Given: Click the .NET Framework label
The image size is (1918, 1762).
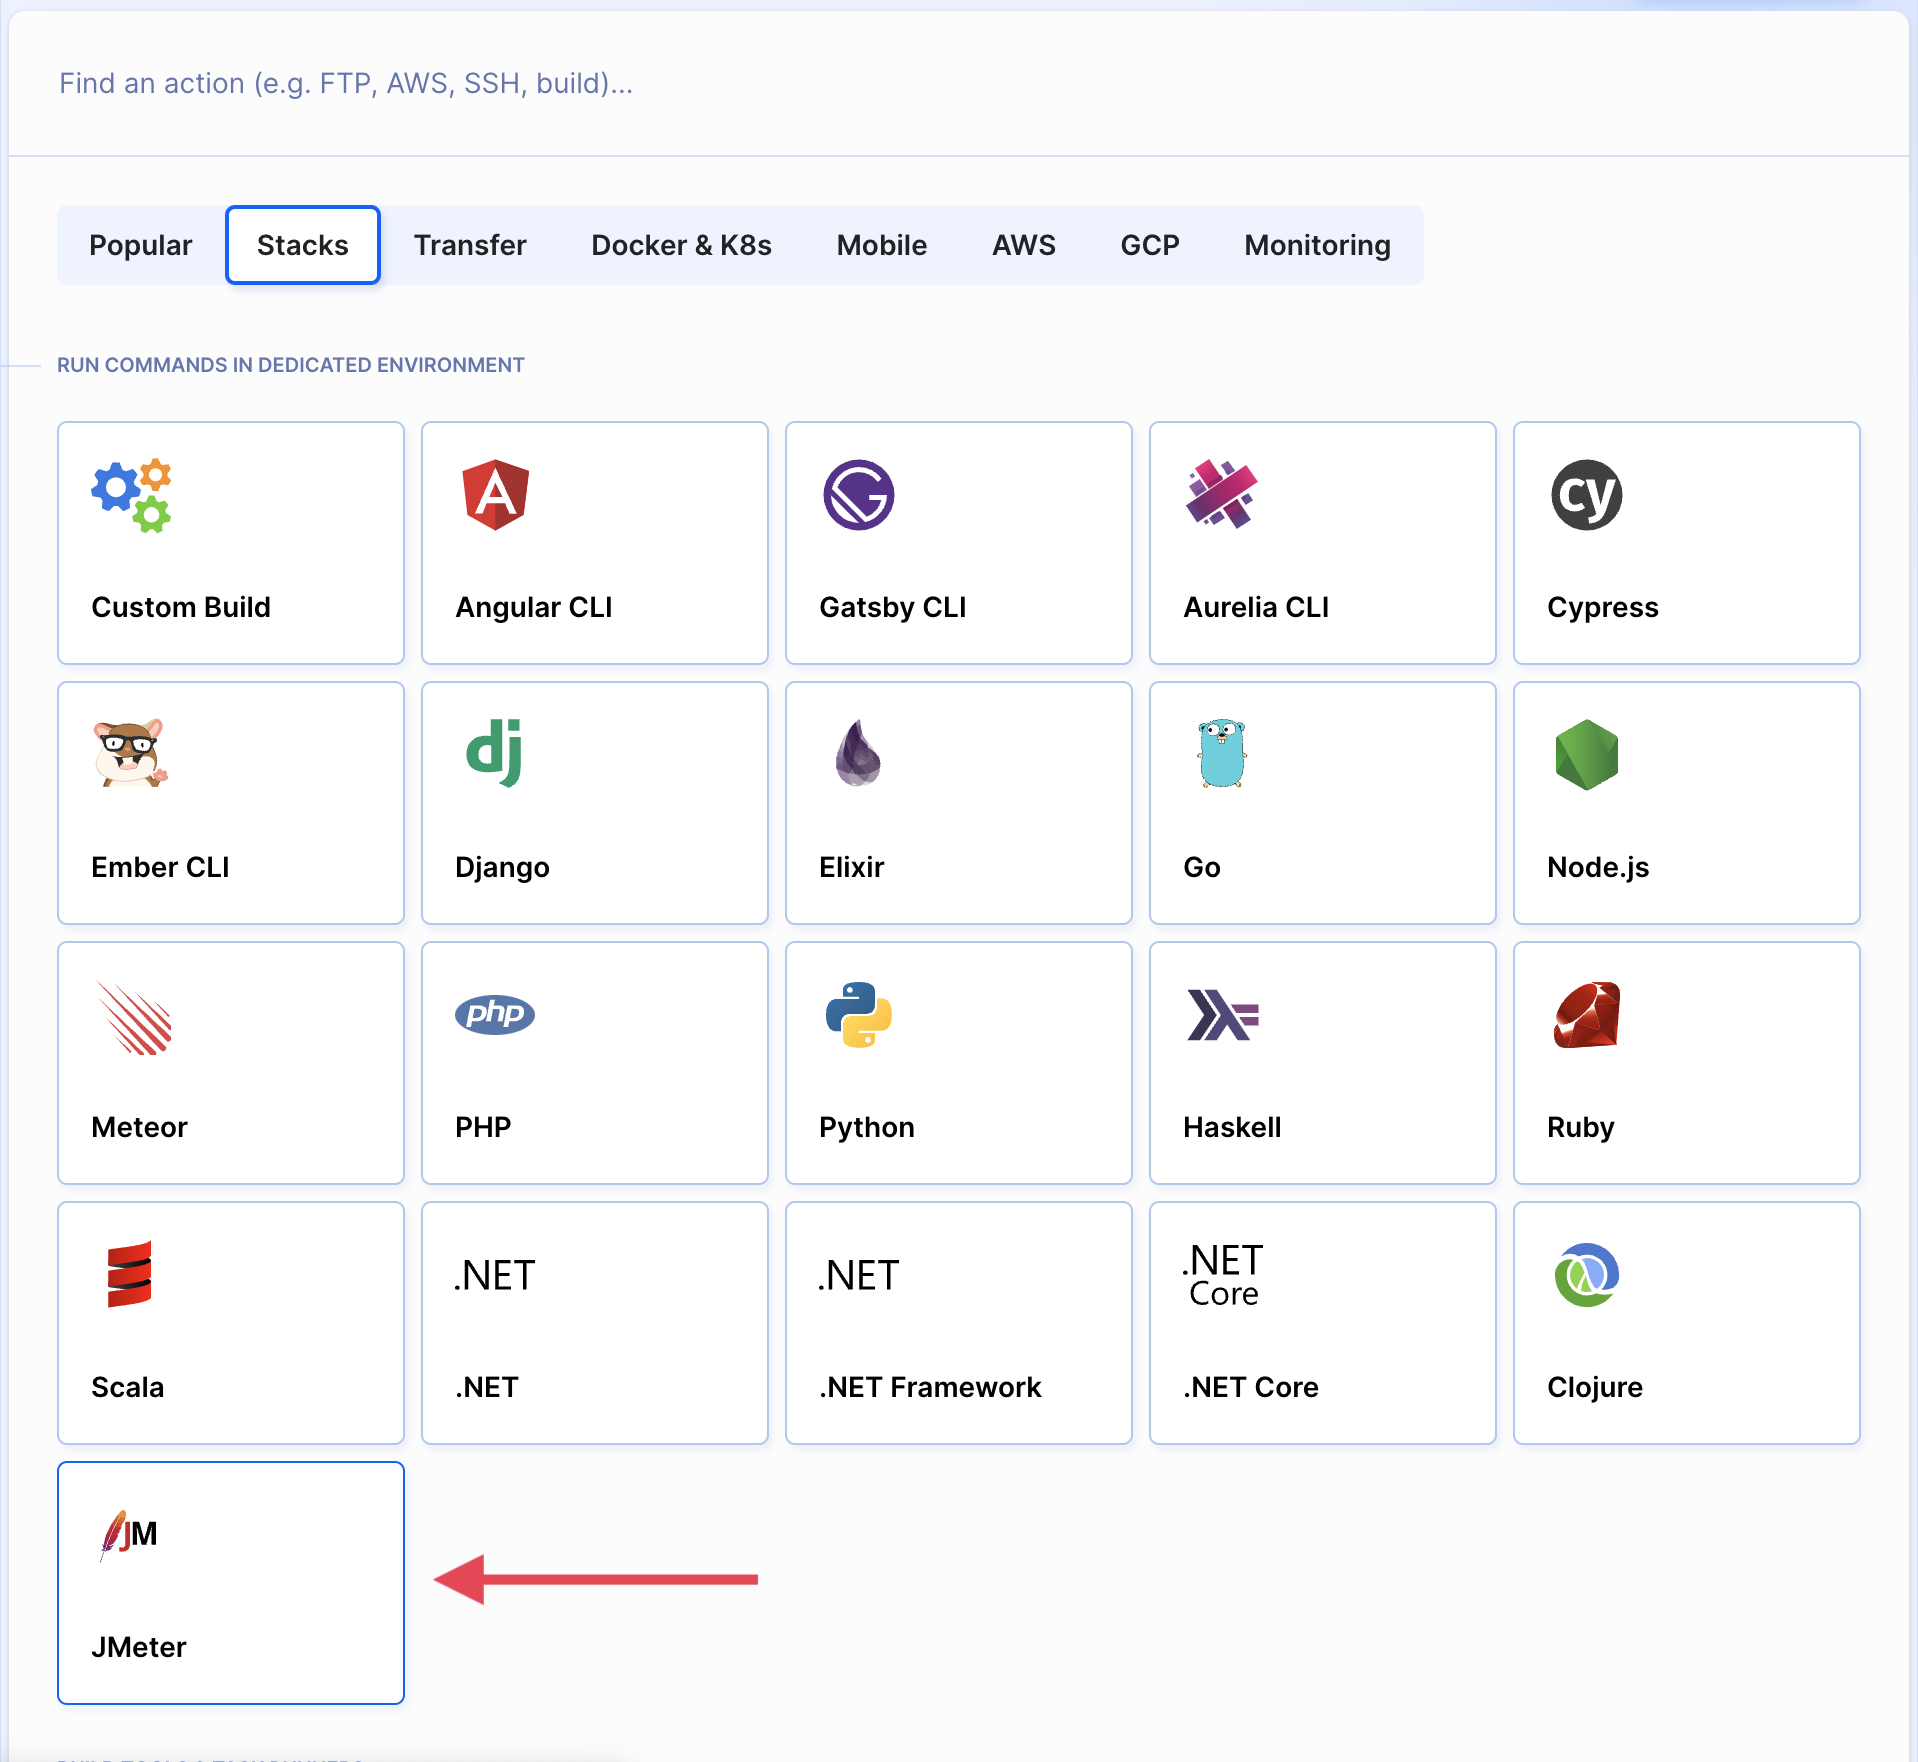Looking at the screenshot, I should [929, 1387].
